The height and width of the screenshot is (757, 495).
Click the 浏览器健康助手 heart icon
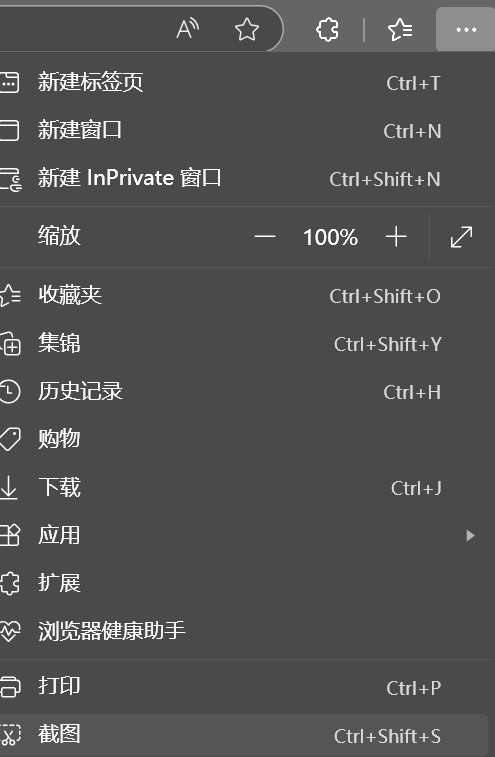coord(10,631)
